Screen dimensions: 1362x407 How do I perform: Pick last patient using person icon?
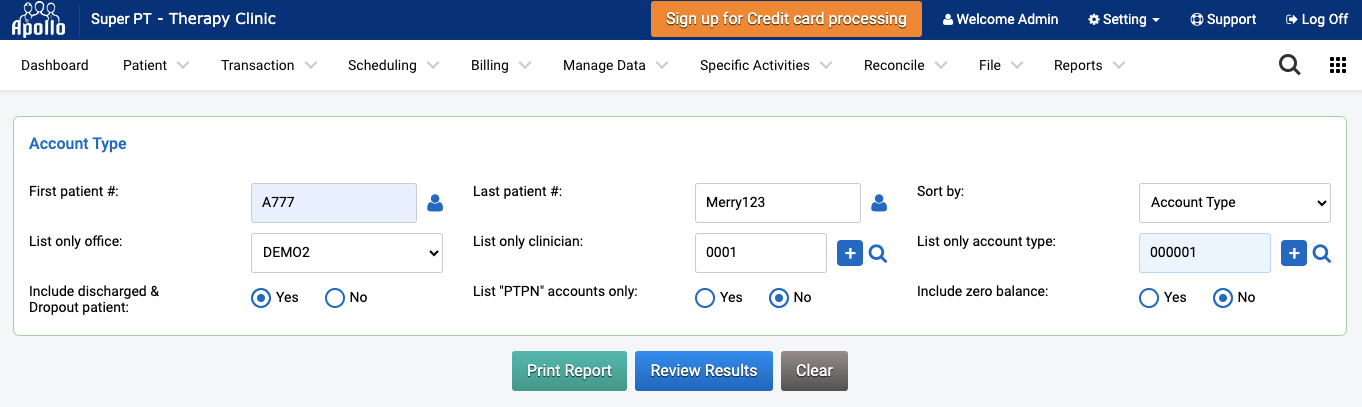tap(879, 203)
